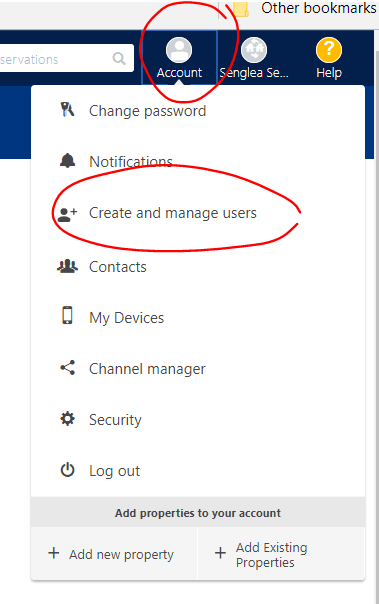Open the Other bookmarks folder icon
The height and width of the screenshot is (604, 379).
pyautogui.click(x=241, y=9)
